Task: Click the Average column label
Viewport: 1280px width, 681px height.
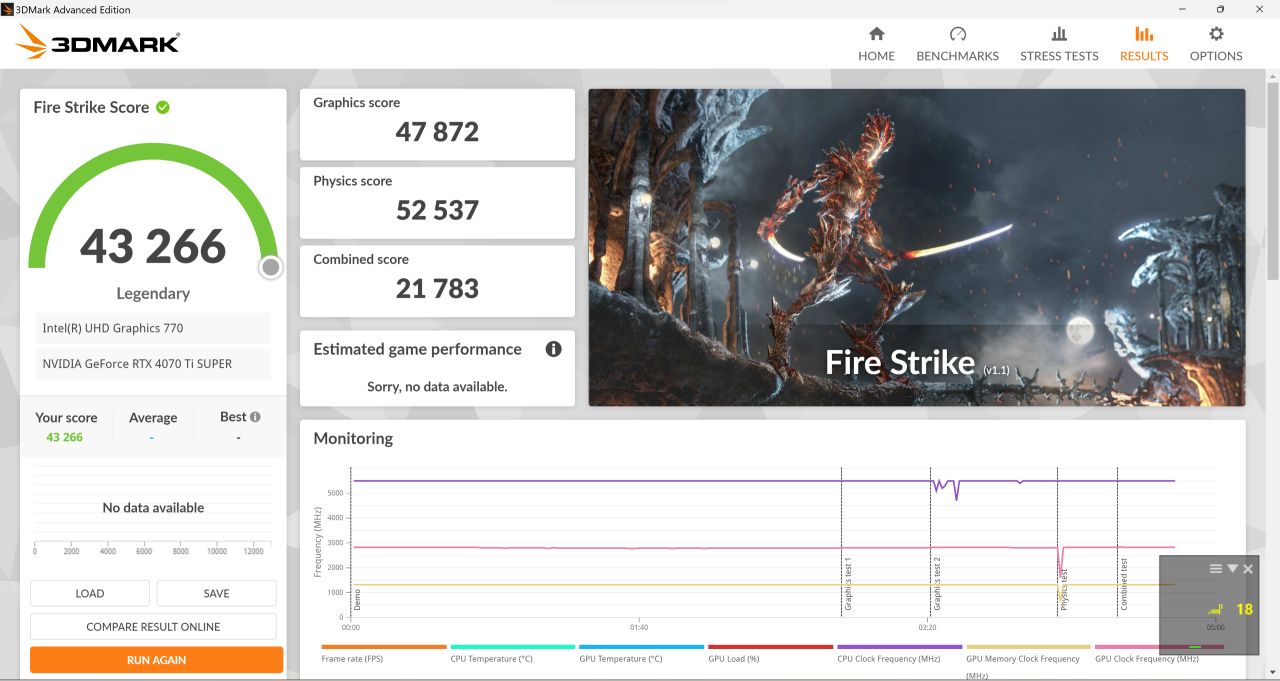Action: (x=153, y=418)
